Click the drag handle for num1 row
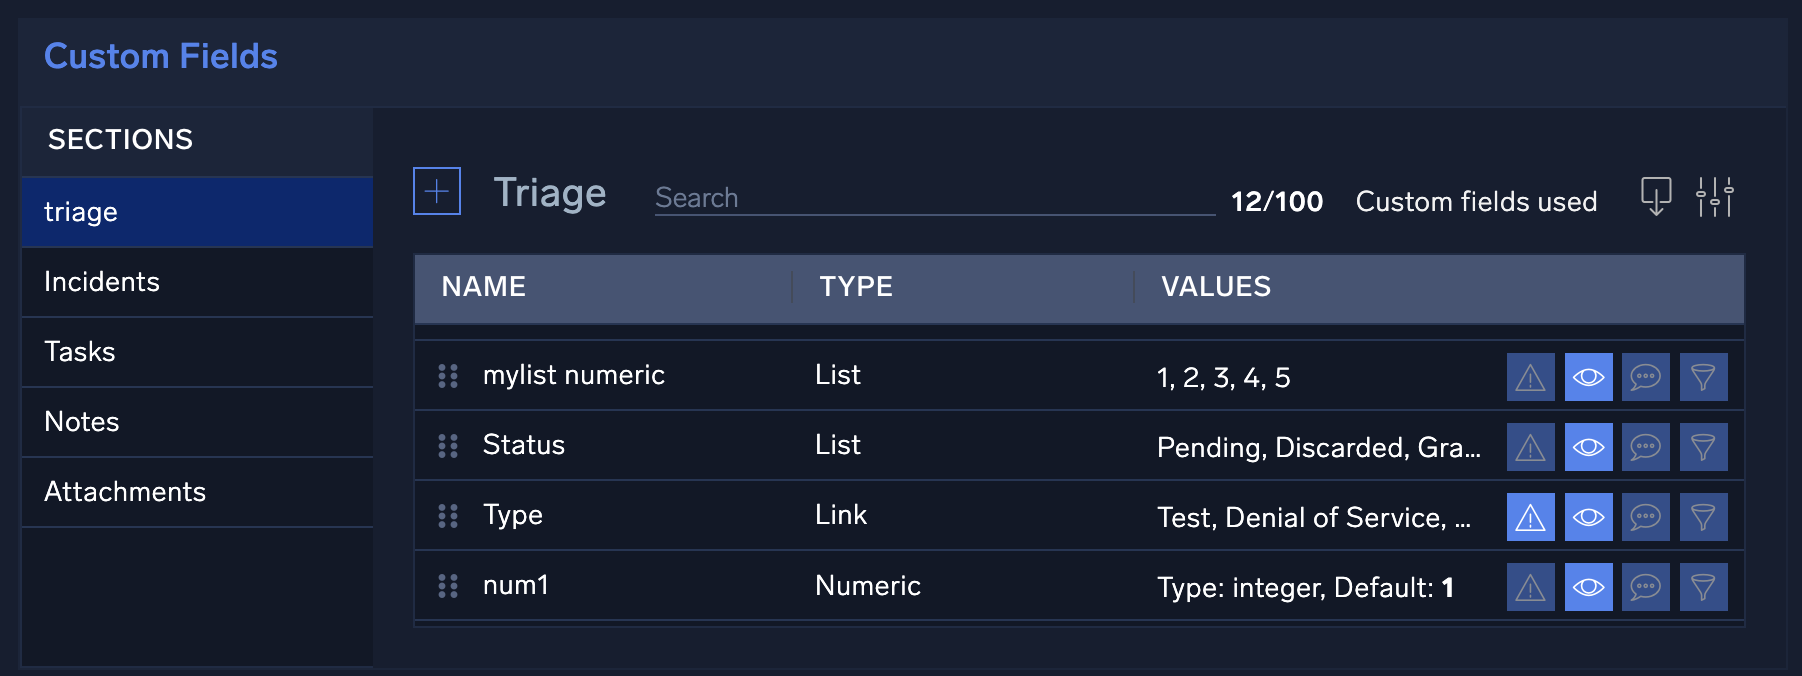Viewport: 1802px width, 676px height. 448,586
